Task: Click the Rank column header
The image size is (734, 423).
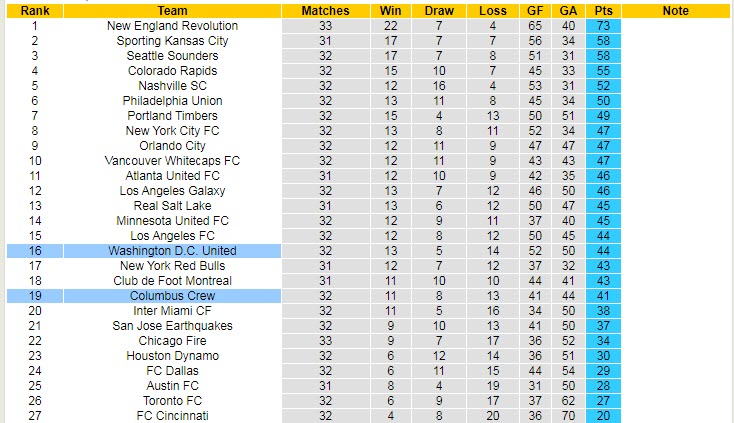Action: 35,11
